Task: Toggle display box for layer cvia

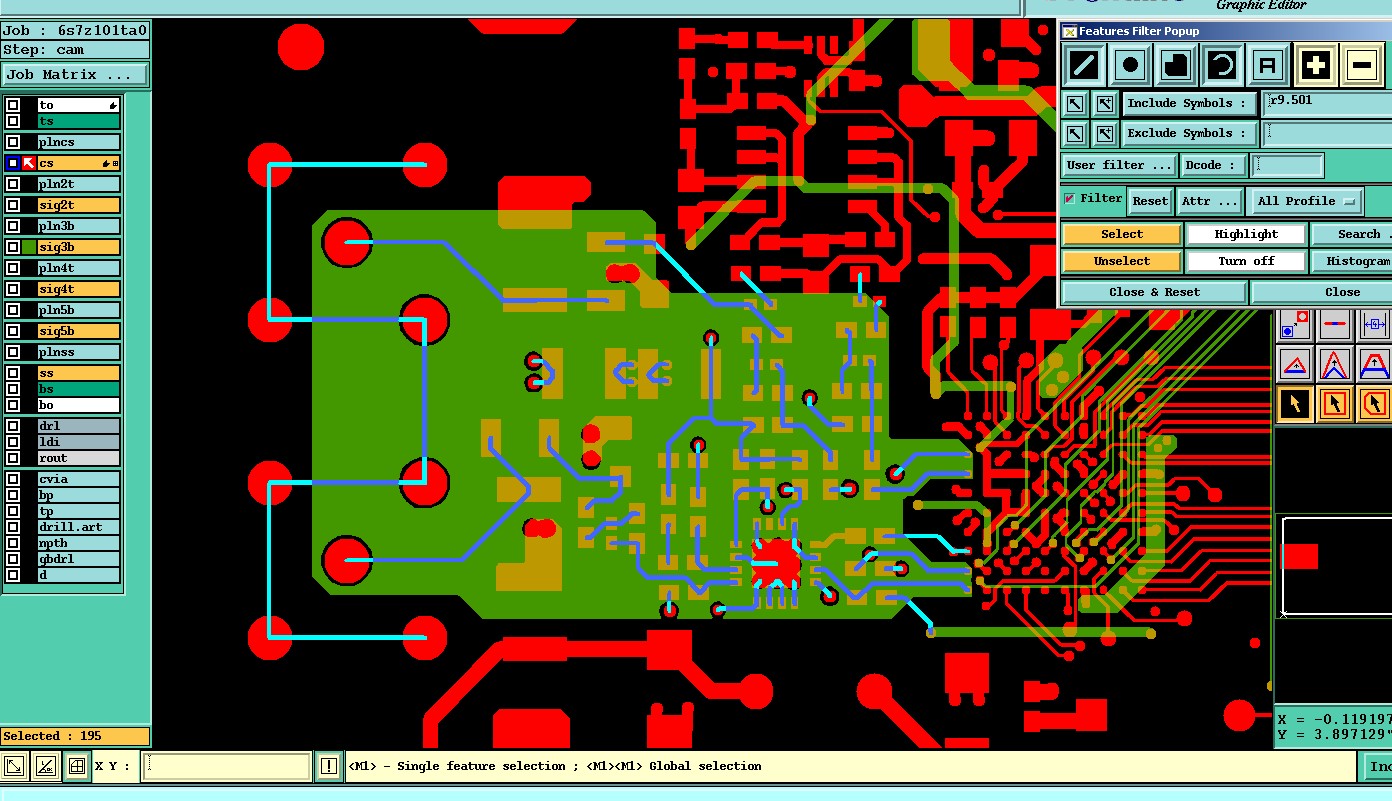Action: coord(13,479)
